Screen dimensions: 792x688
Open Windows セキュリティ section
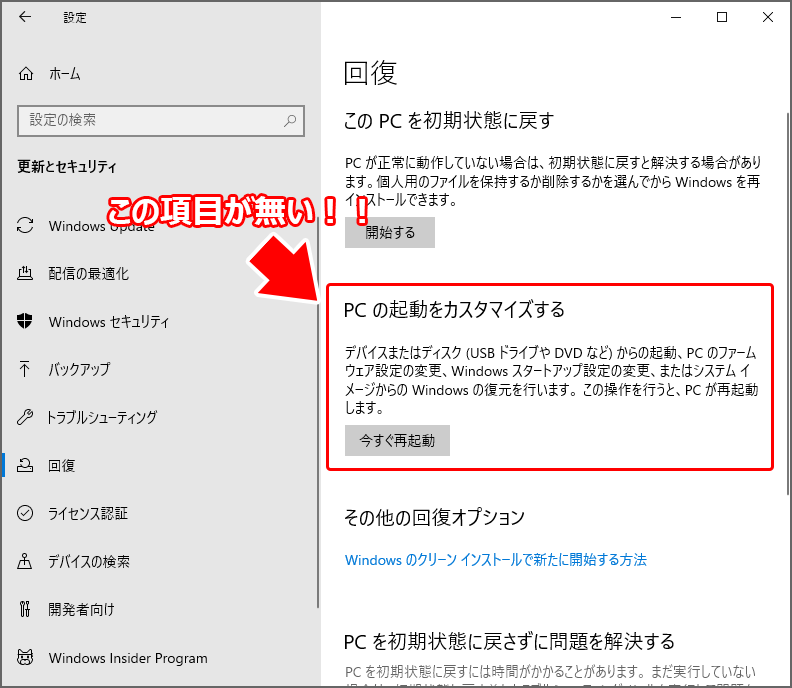pyautogui.click(x=109, y=321)
